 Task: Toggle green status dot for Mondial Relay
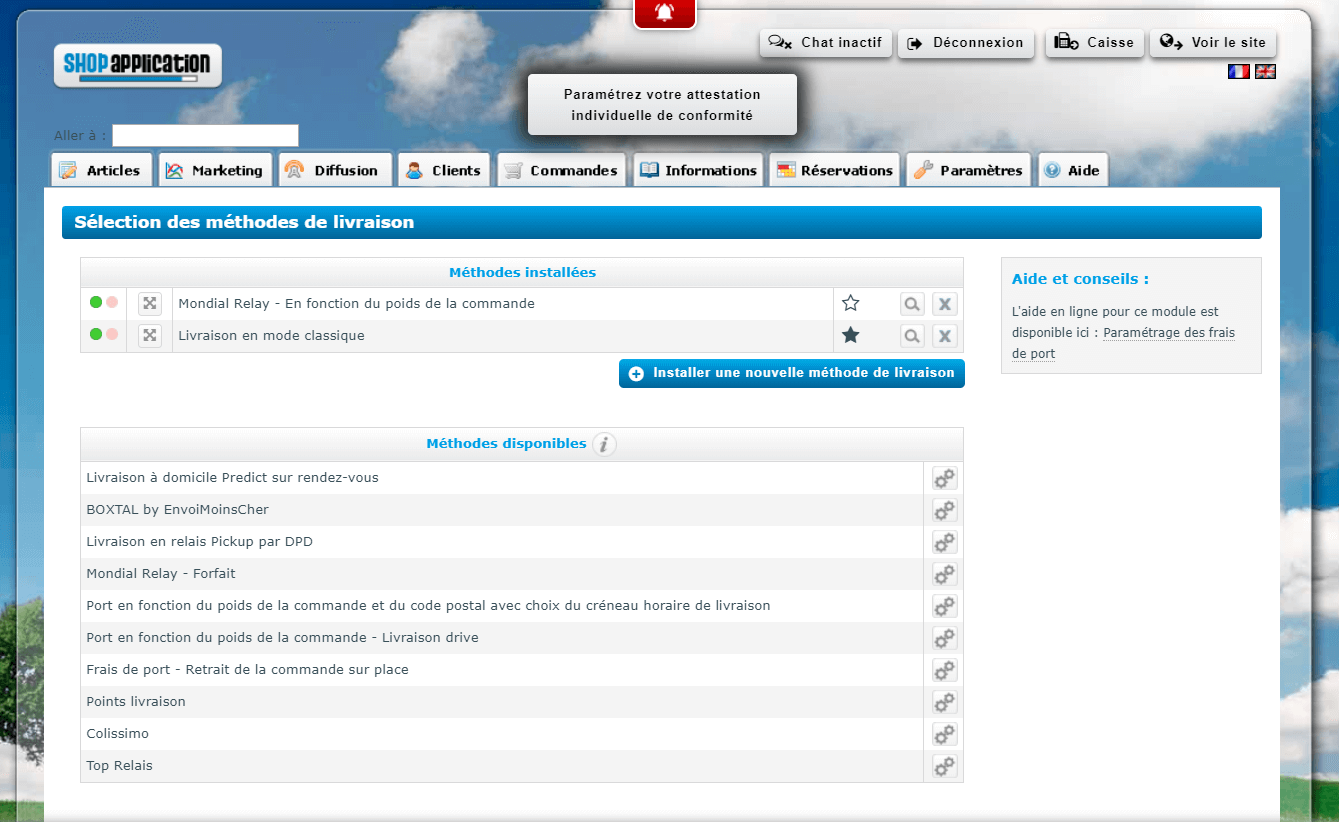(96, 302)
